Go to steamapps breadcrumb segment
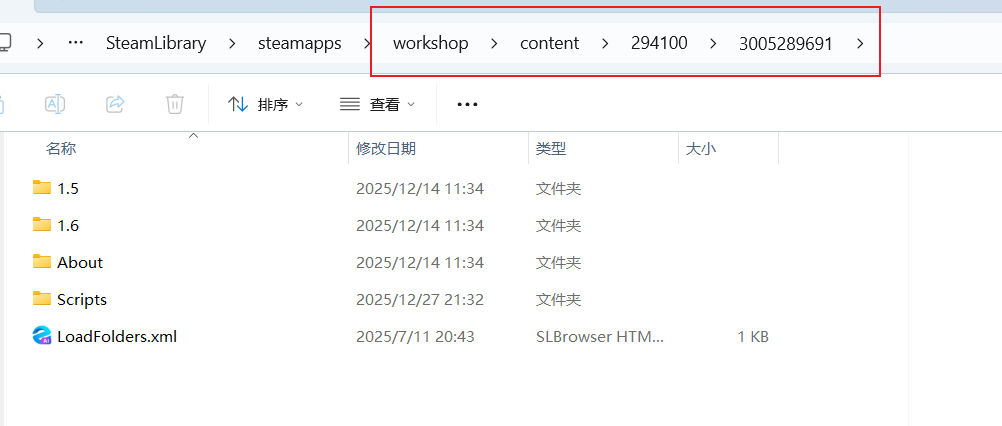Viewport: 1002px width, 426px height. pyautogui.click(x=299, y=43)
